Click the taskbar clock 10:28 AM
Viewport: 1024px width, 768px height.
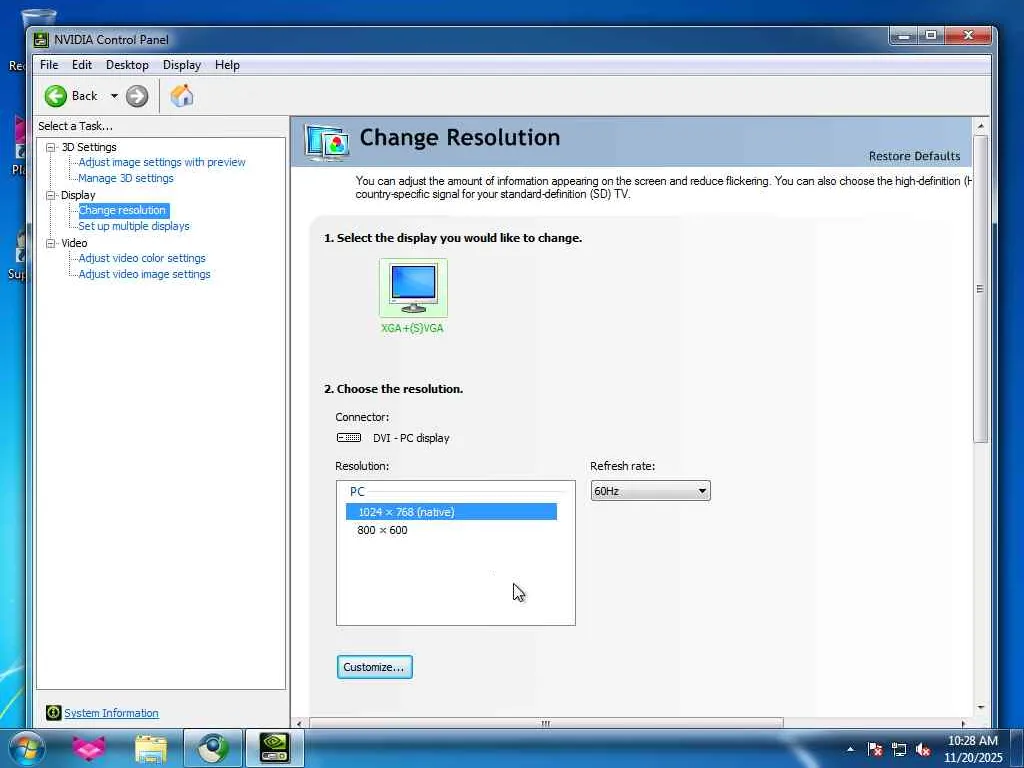(973, 741)
